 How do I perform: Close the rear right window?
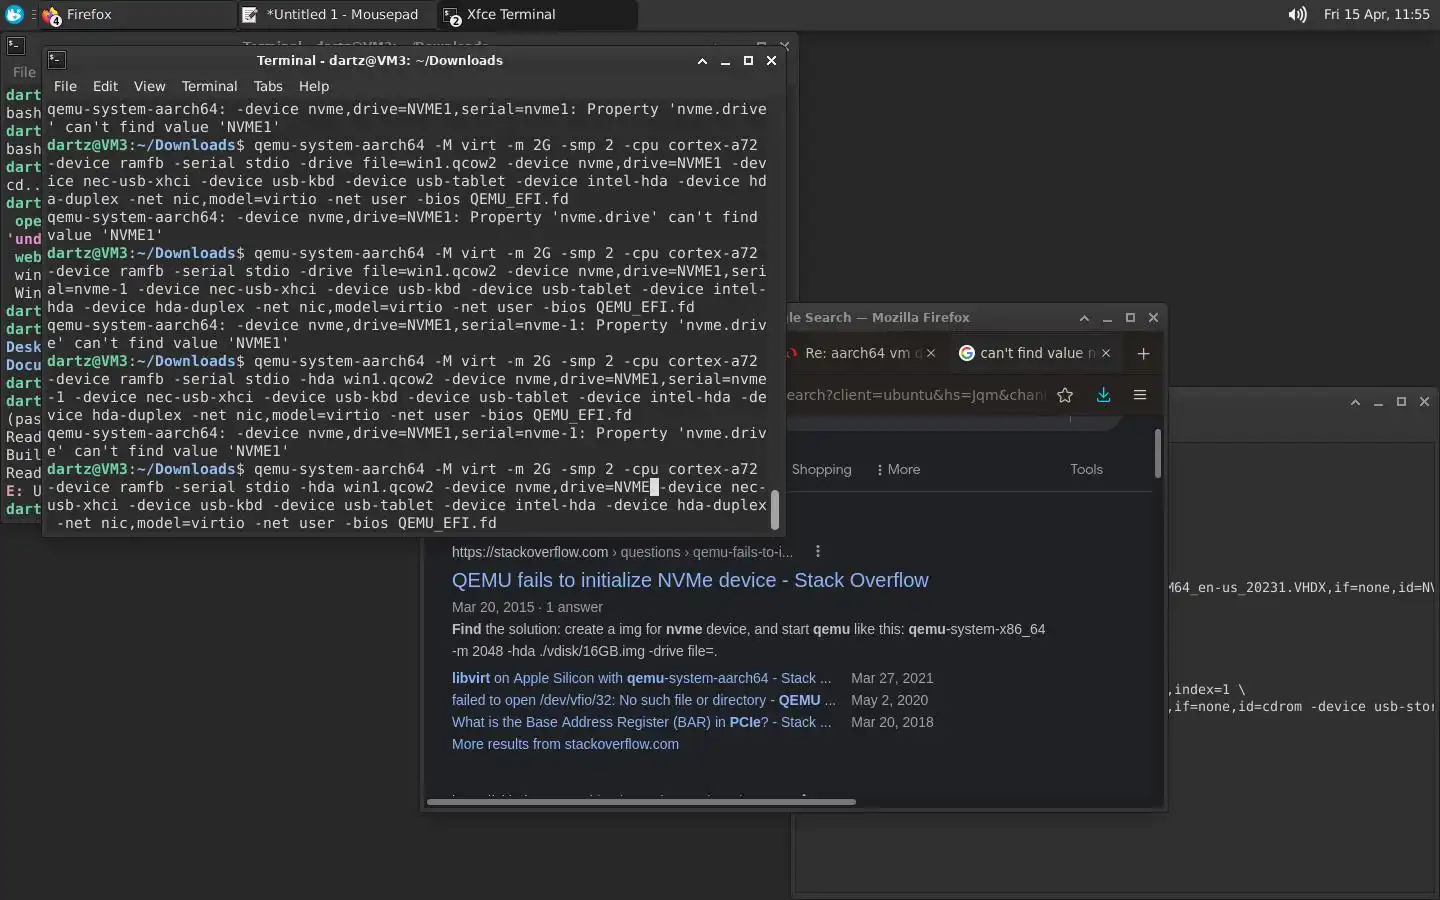click(x=1424, y=402)
